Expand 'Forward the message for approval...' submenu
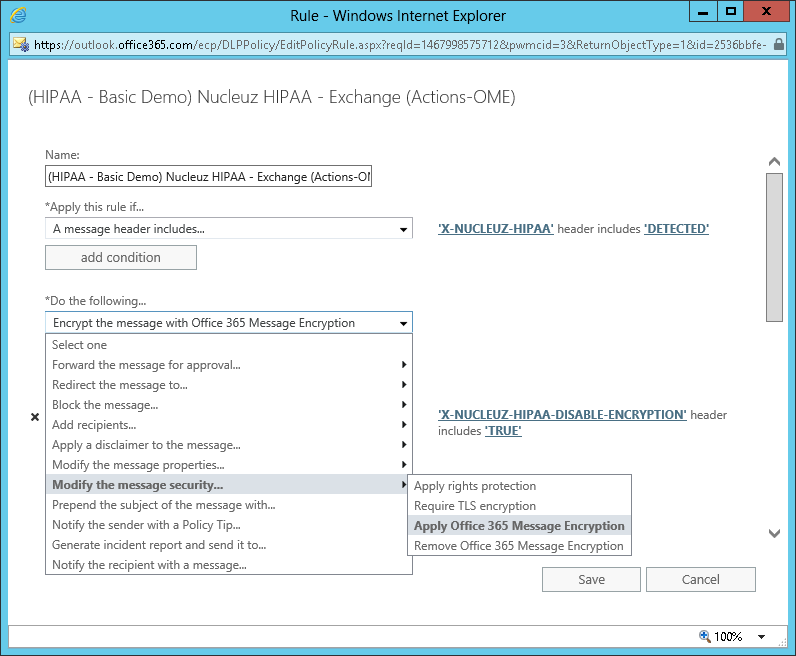796x656 pixels. click(228, 365)
